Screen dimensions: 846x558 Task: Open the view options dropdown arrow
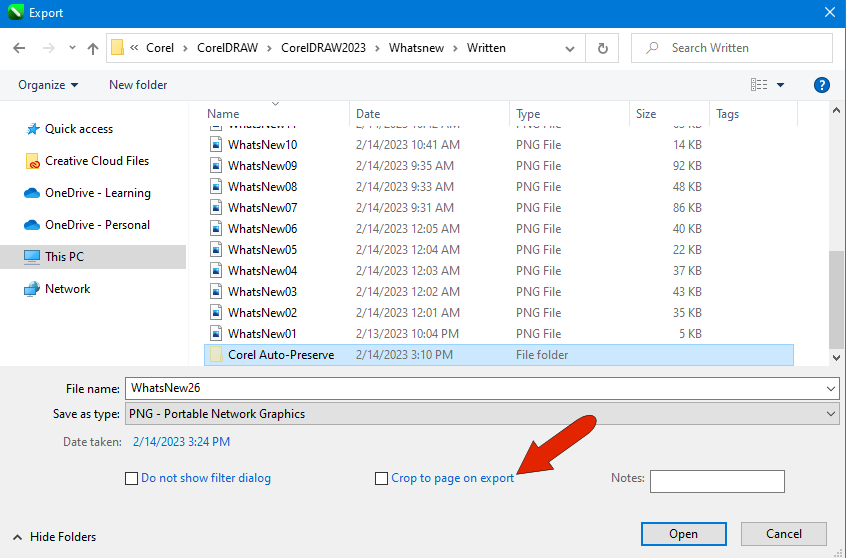781,85
